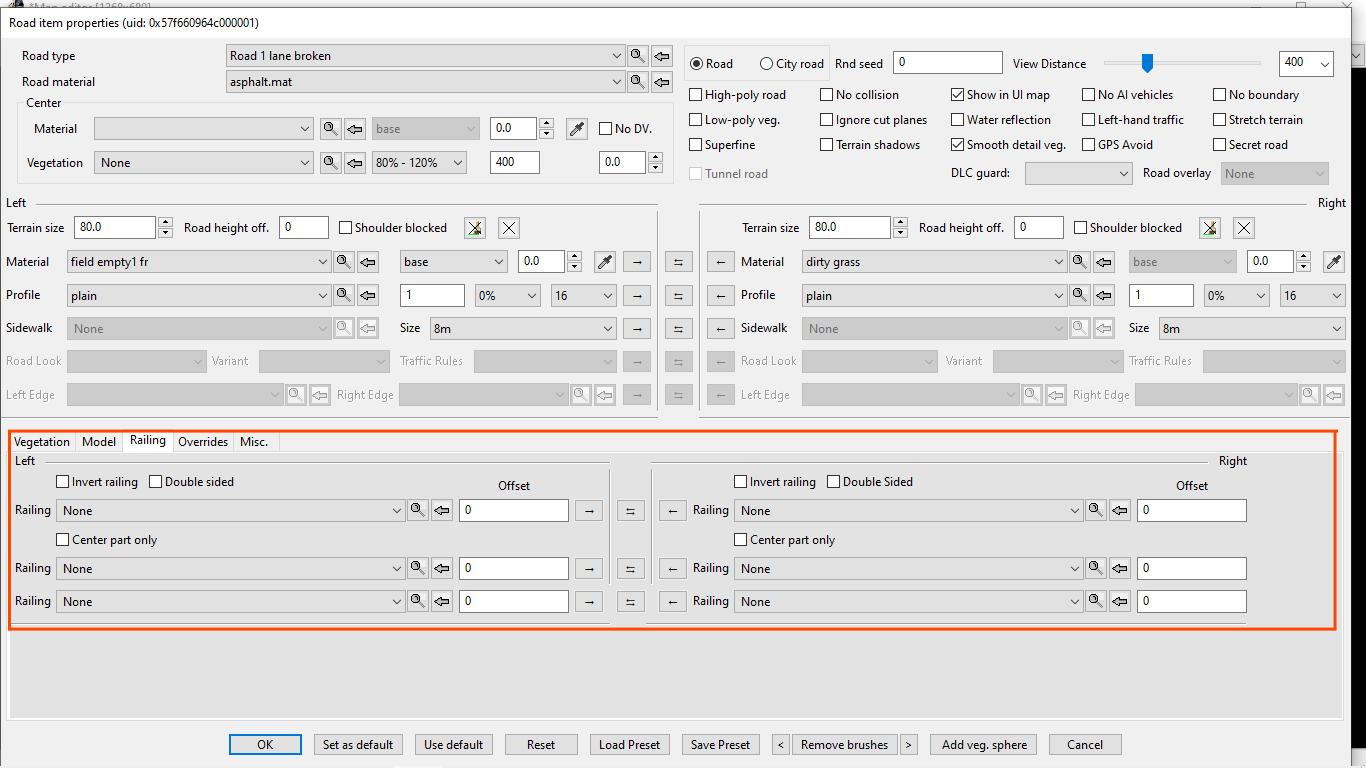Click the eyedropper icon in right Material row

pyautogui.click(x=1333, y=262)
